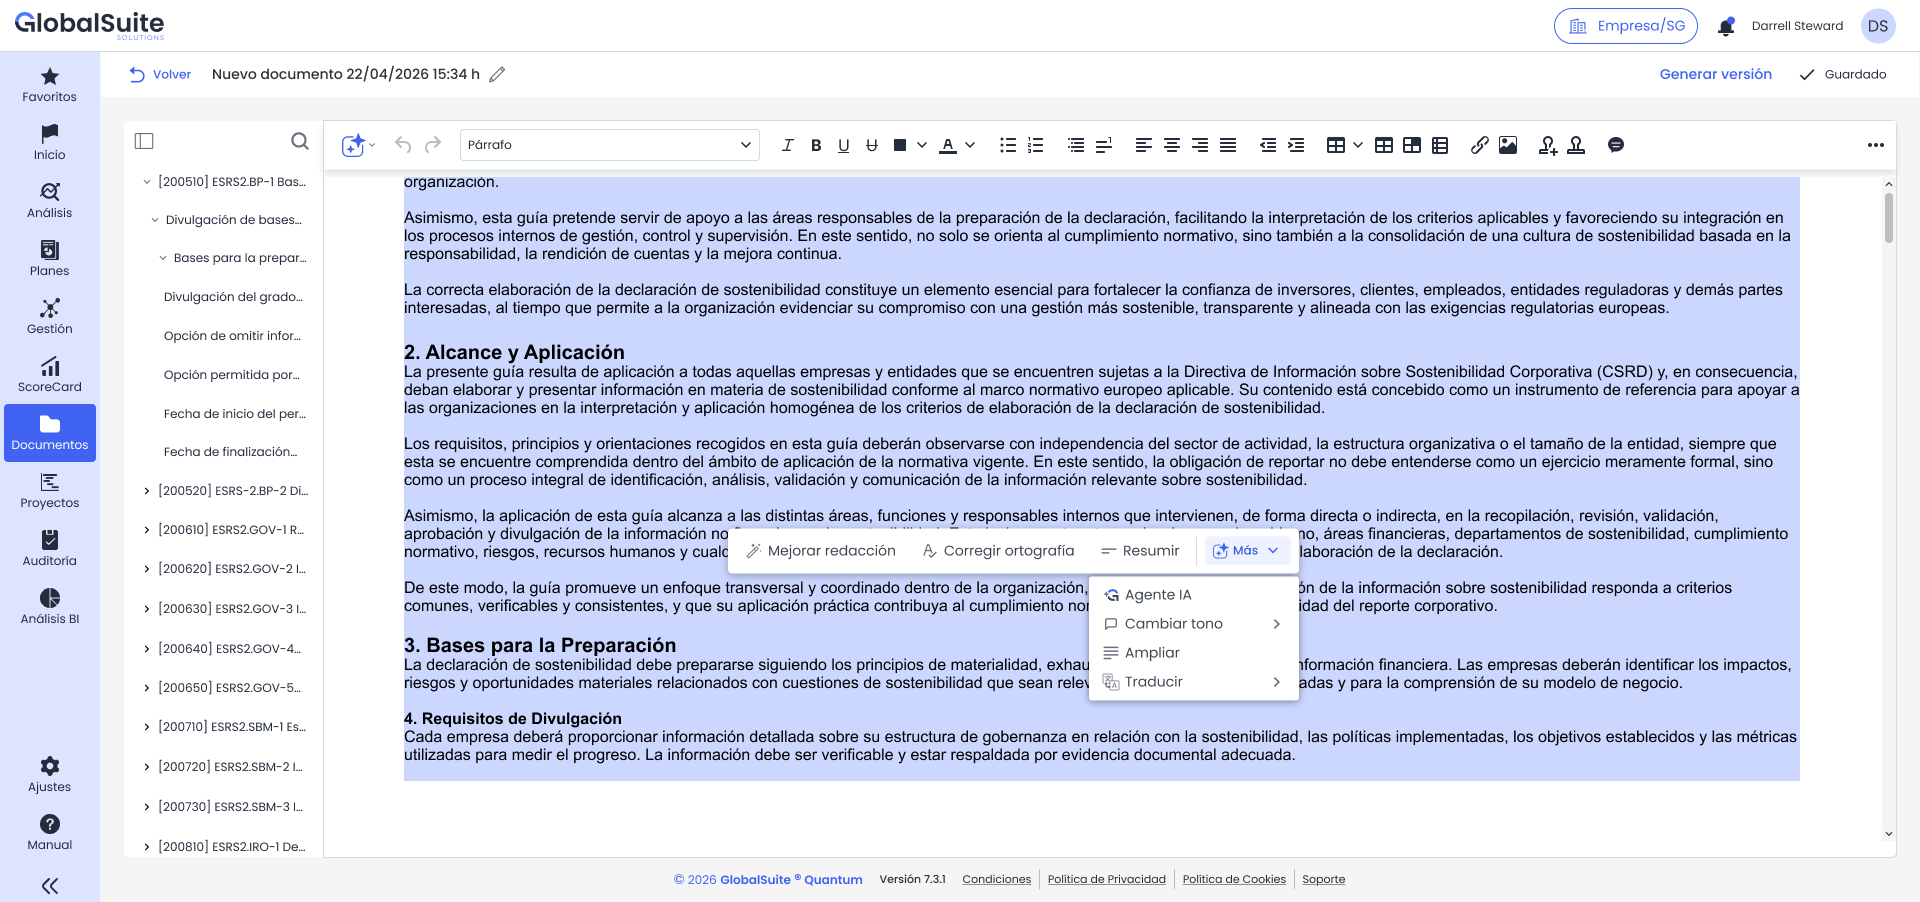Screen dimensions: 1920x902
Task: Collapse the [200510] ESRS2.BP-1 tree node
Action: [x=147, y=182]
